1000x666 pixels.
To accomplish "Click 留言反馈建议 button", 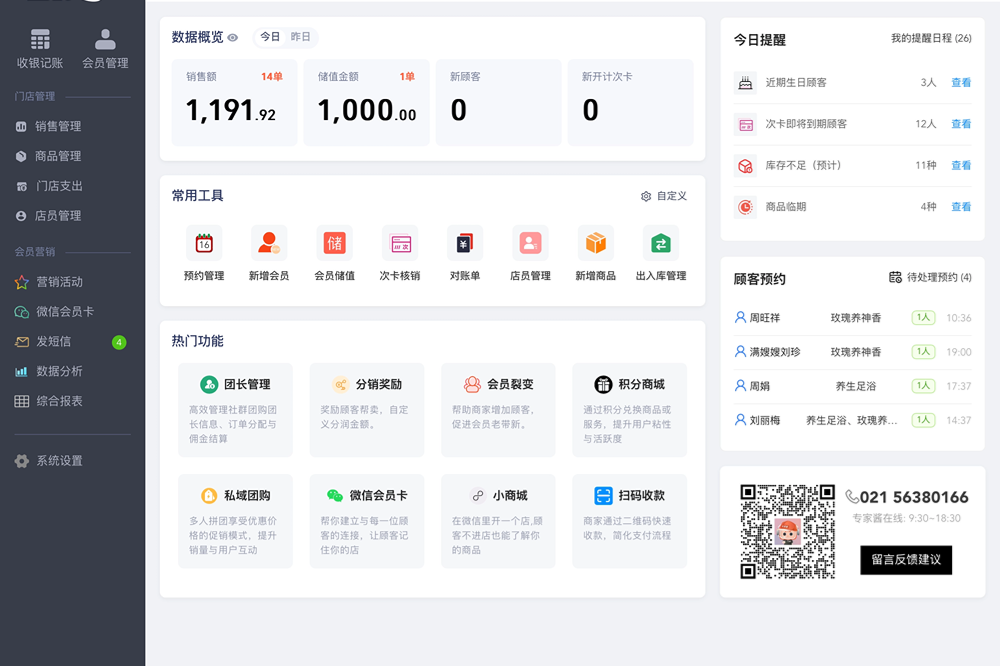I will 906,560.
